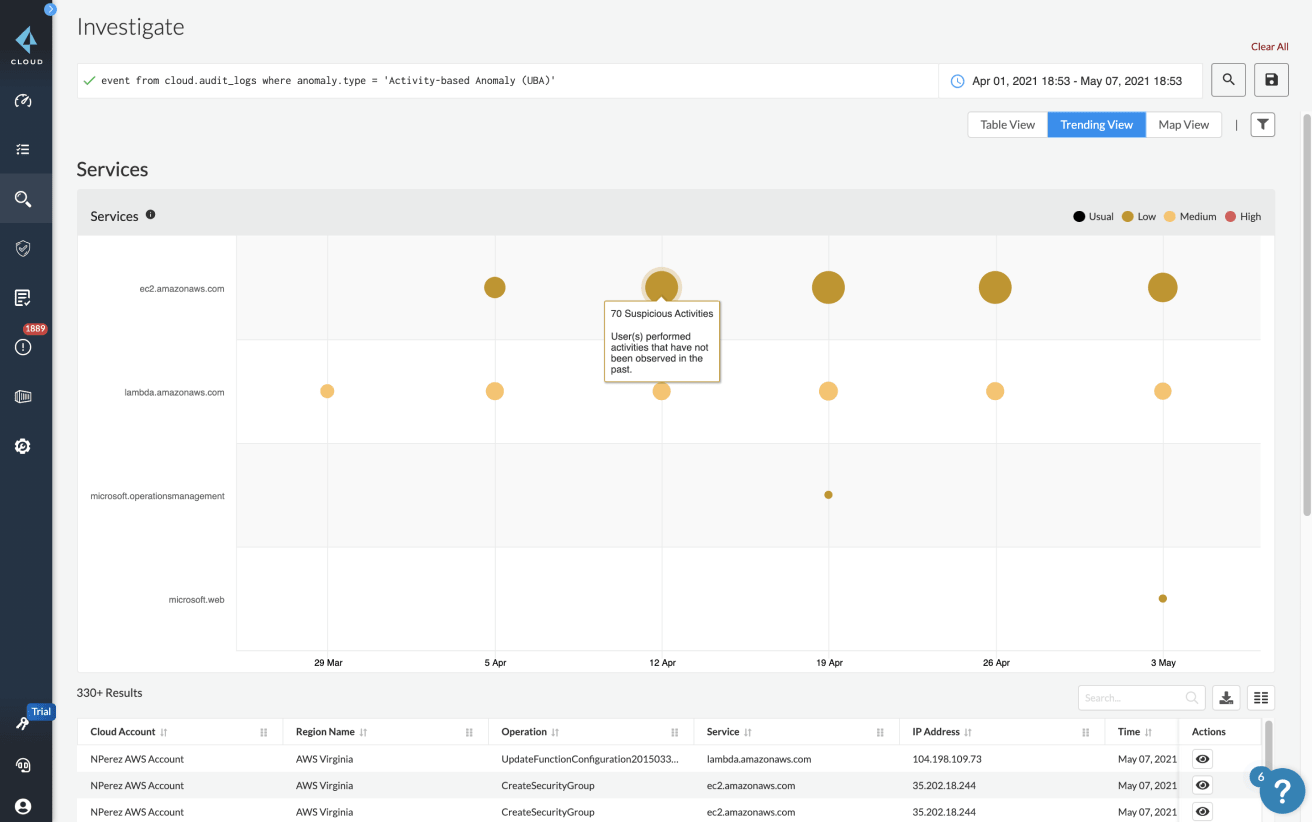
Task: Toggle the High severity legend item
Action: point(1243,216)
